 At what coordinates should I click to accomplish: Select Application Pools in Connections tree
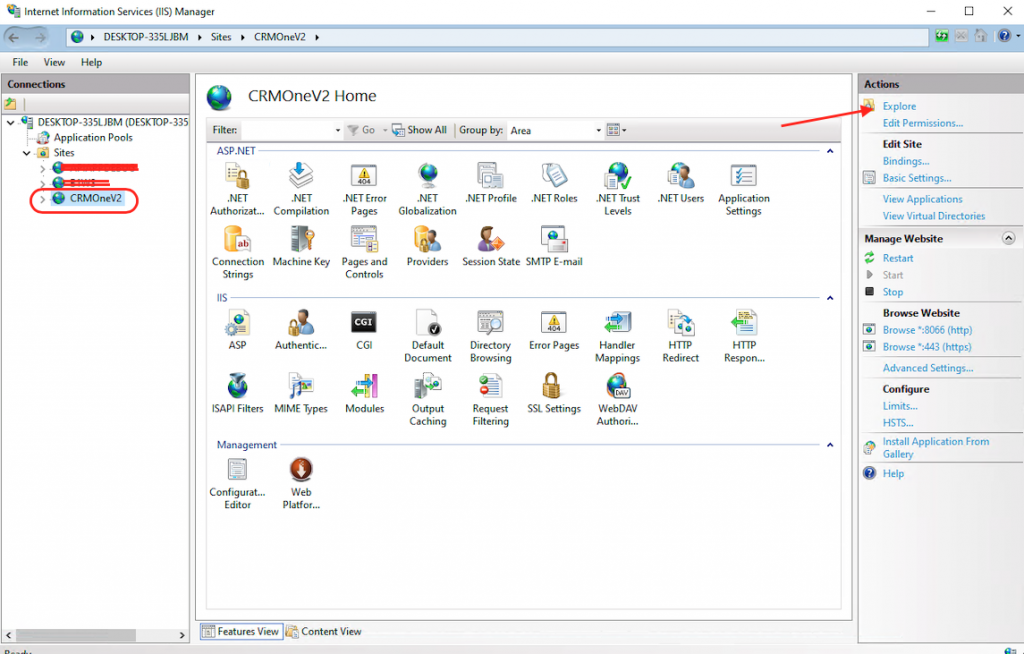(x=93, y=138)
